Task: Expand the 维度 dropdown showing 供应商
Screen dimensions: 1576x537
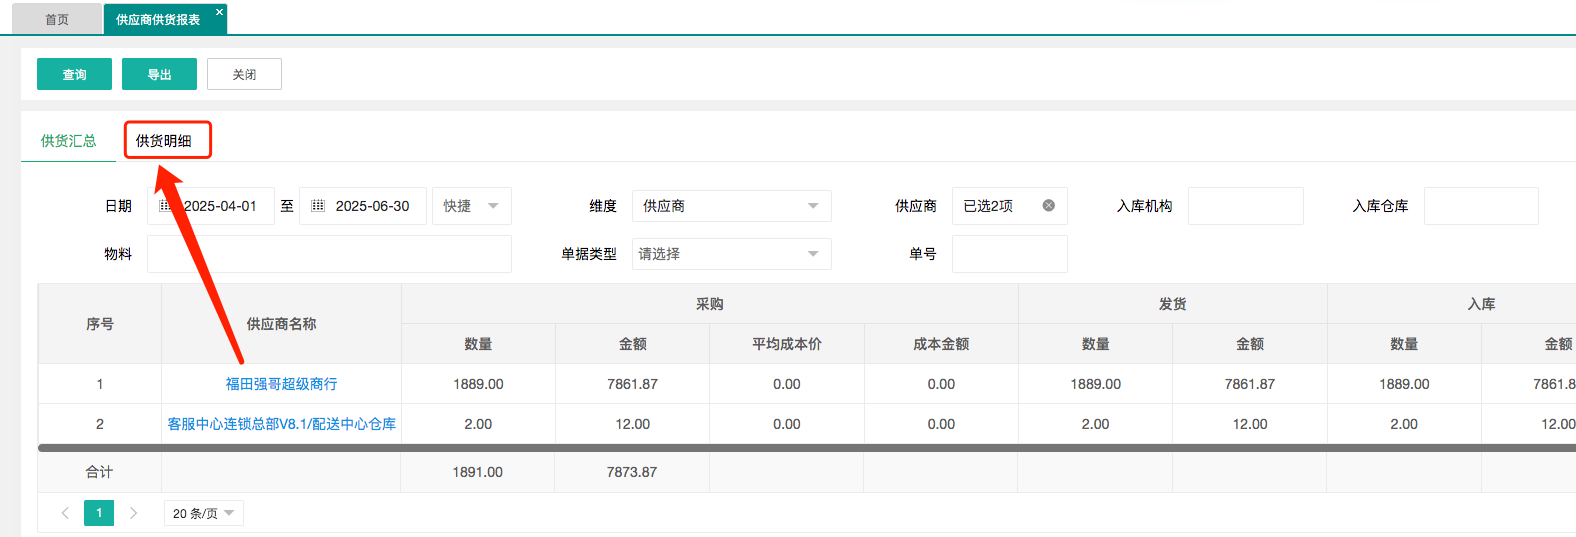Action: click(x=731, y=206)
